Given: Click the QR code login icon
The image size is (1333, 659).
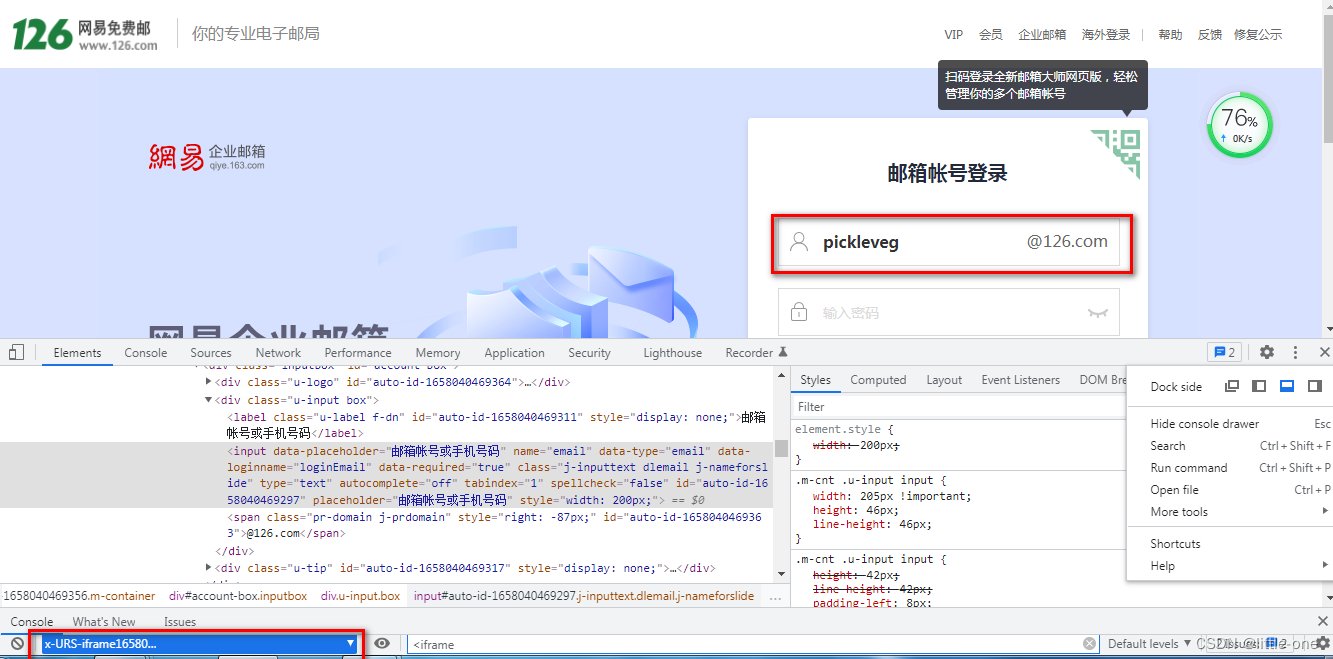Looking at the screenshot, I should (1115, 153).
